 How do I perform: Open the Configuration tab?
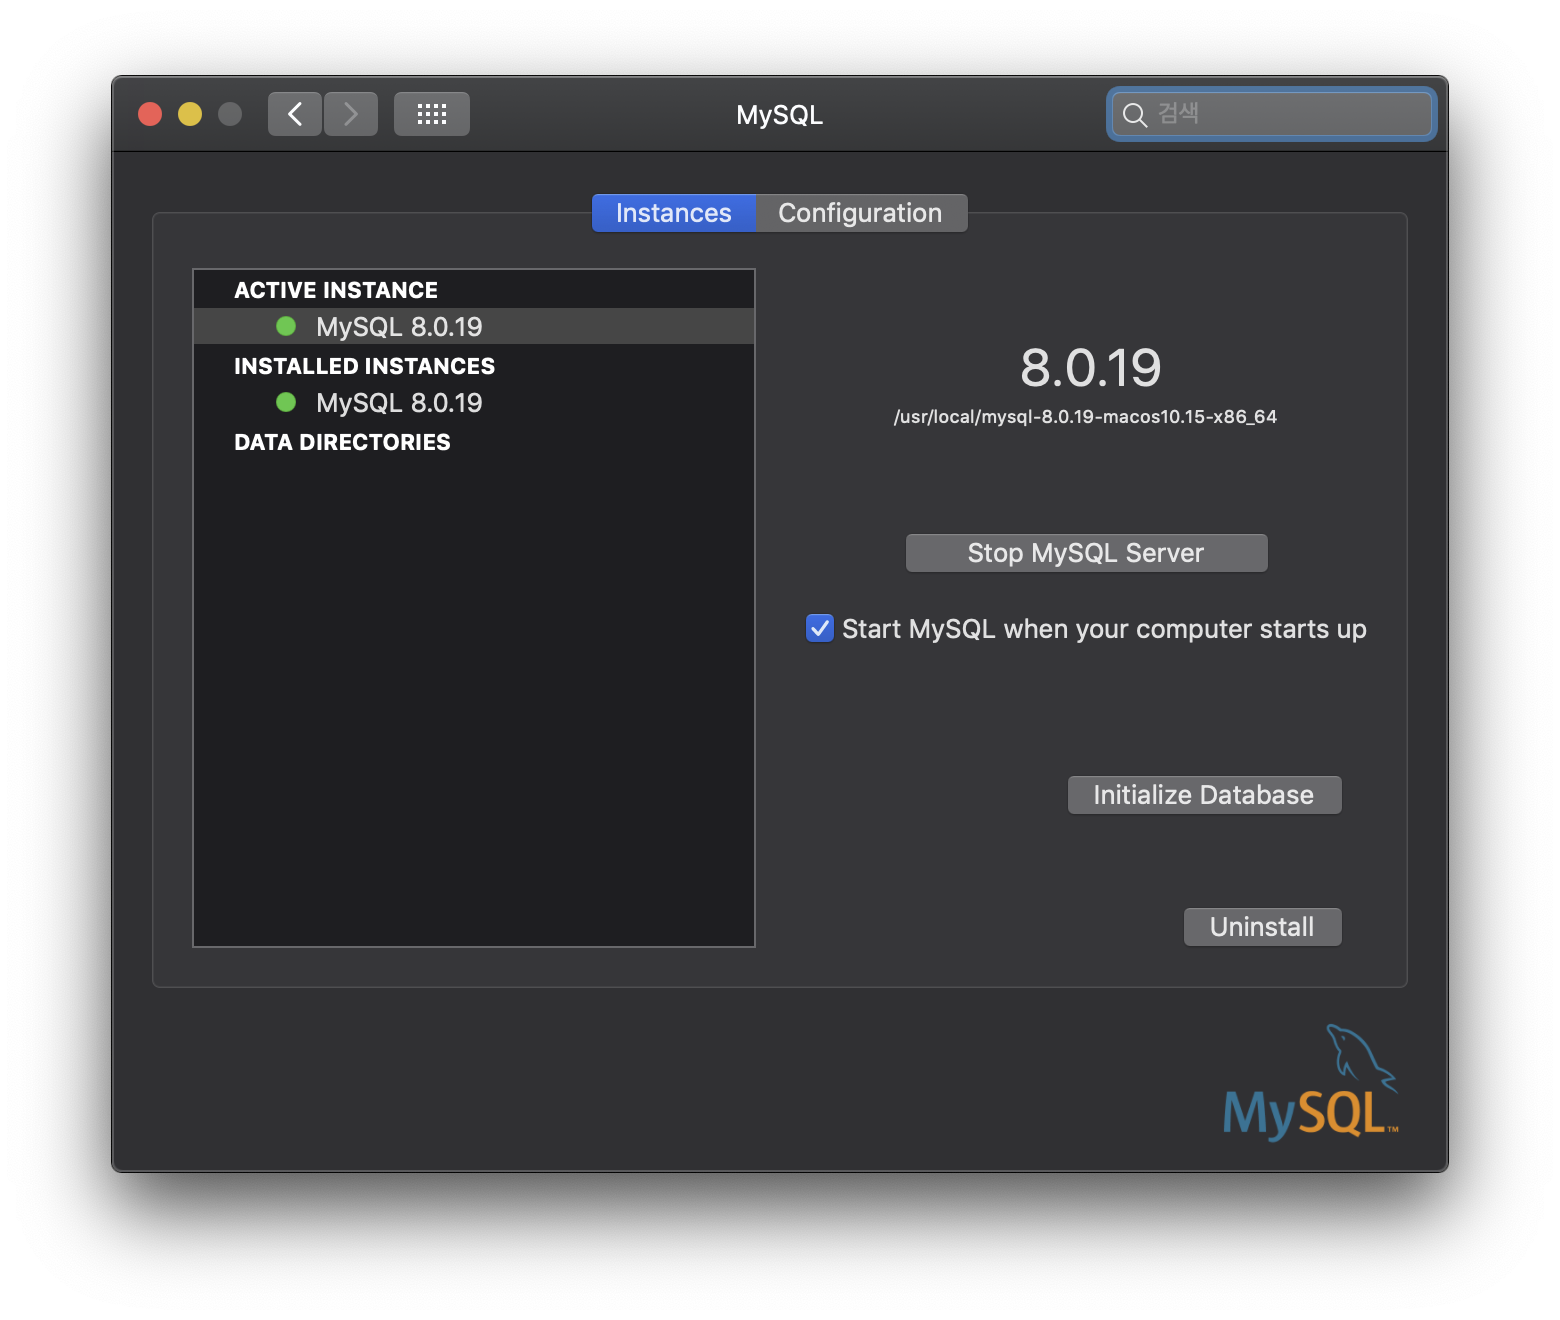pyautogui.click(x=861, y=213)
